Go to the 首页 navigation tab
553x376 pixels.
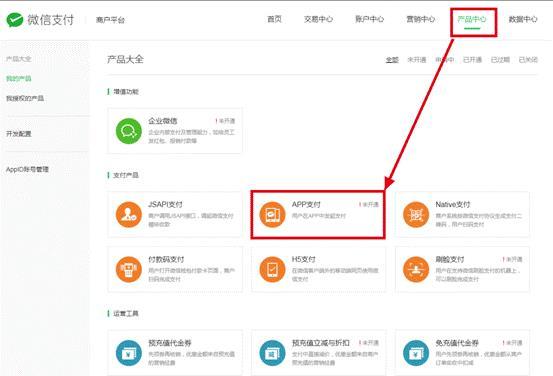click(x=274, y=19)
